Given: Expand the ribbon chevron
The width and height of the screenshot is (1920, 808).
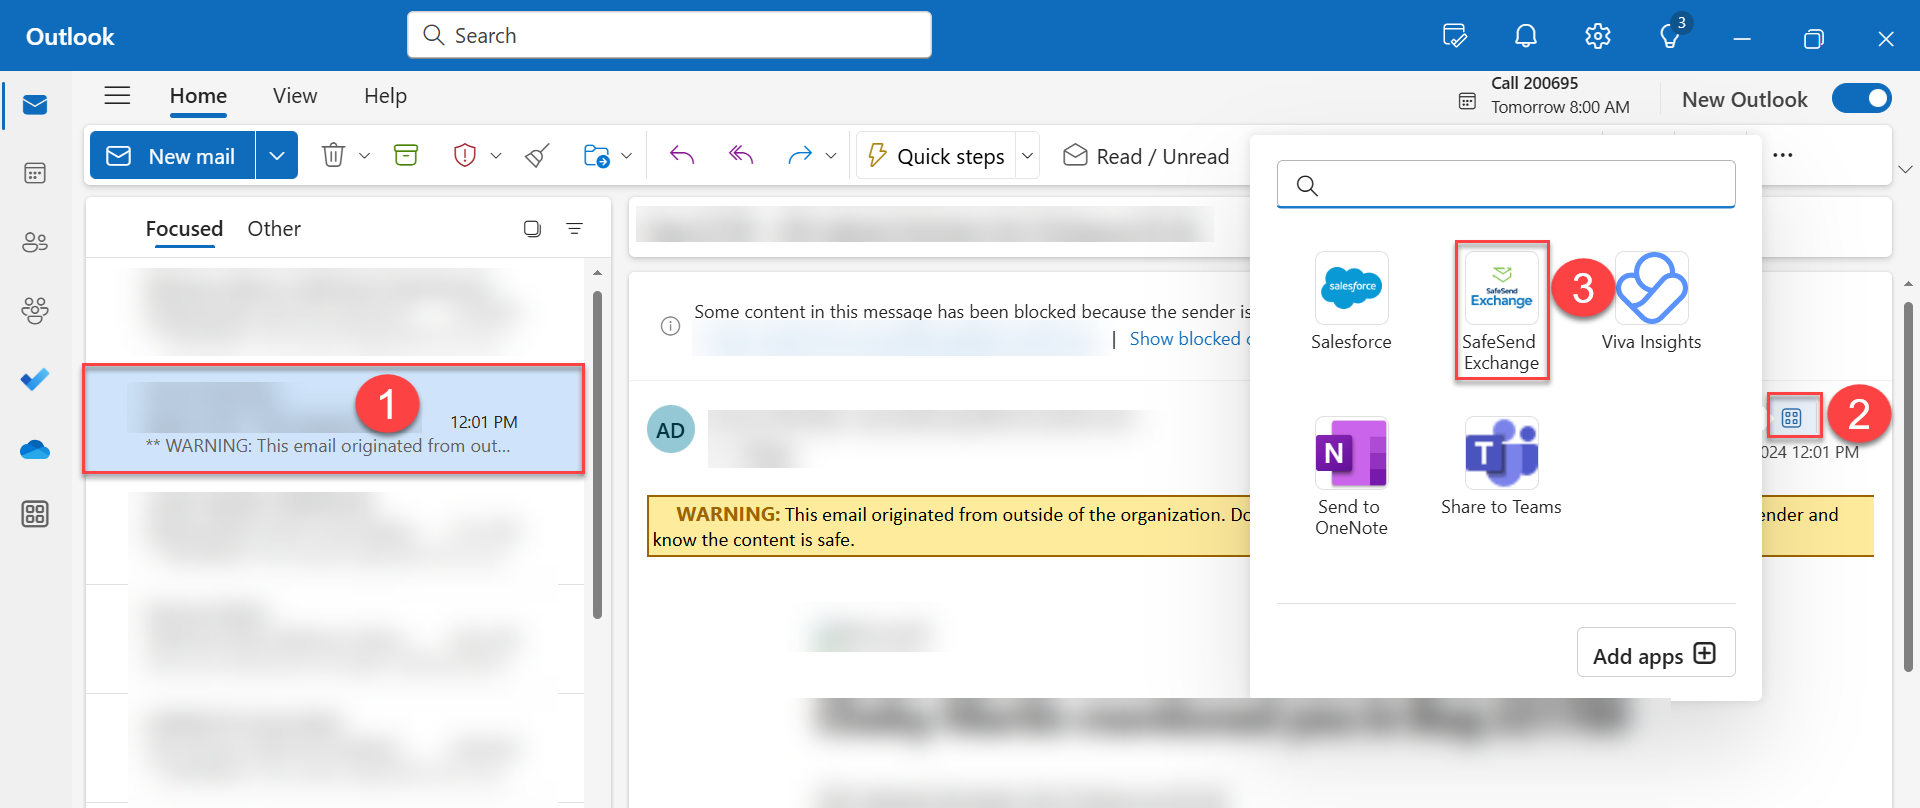Looking at the screenshot, I should tap(1906, 169).
